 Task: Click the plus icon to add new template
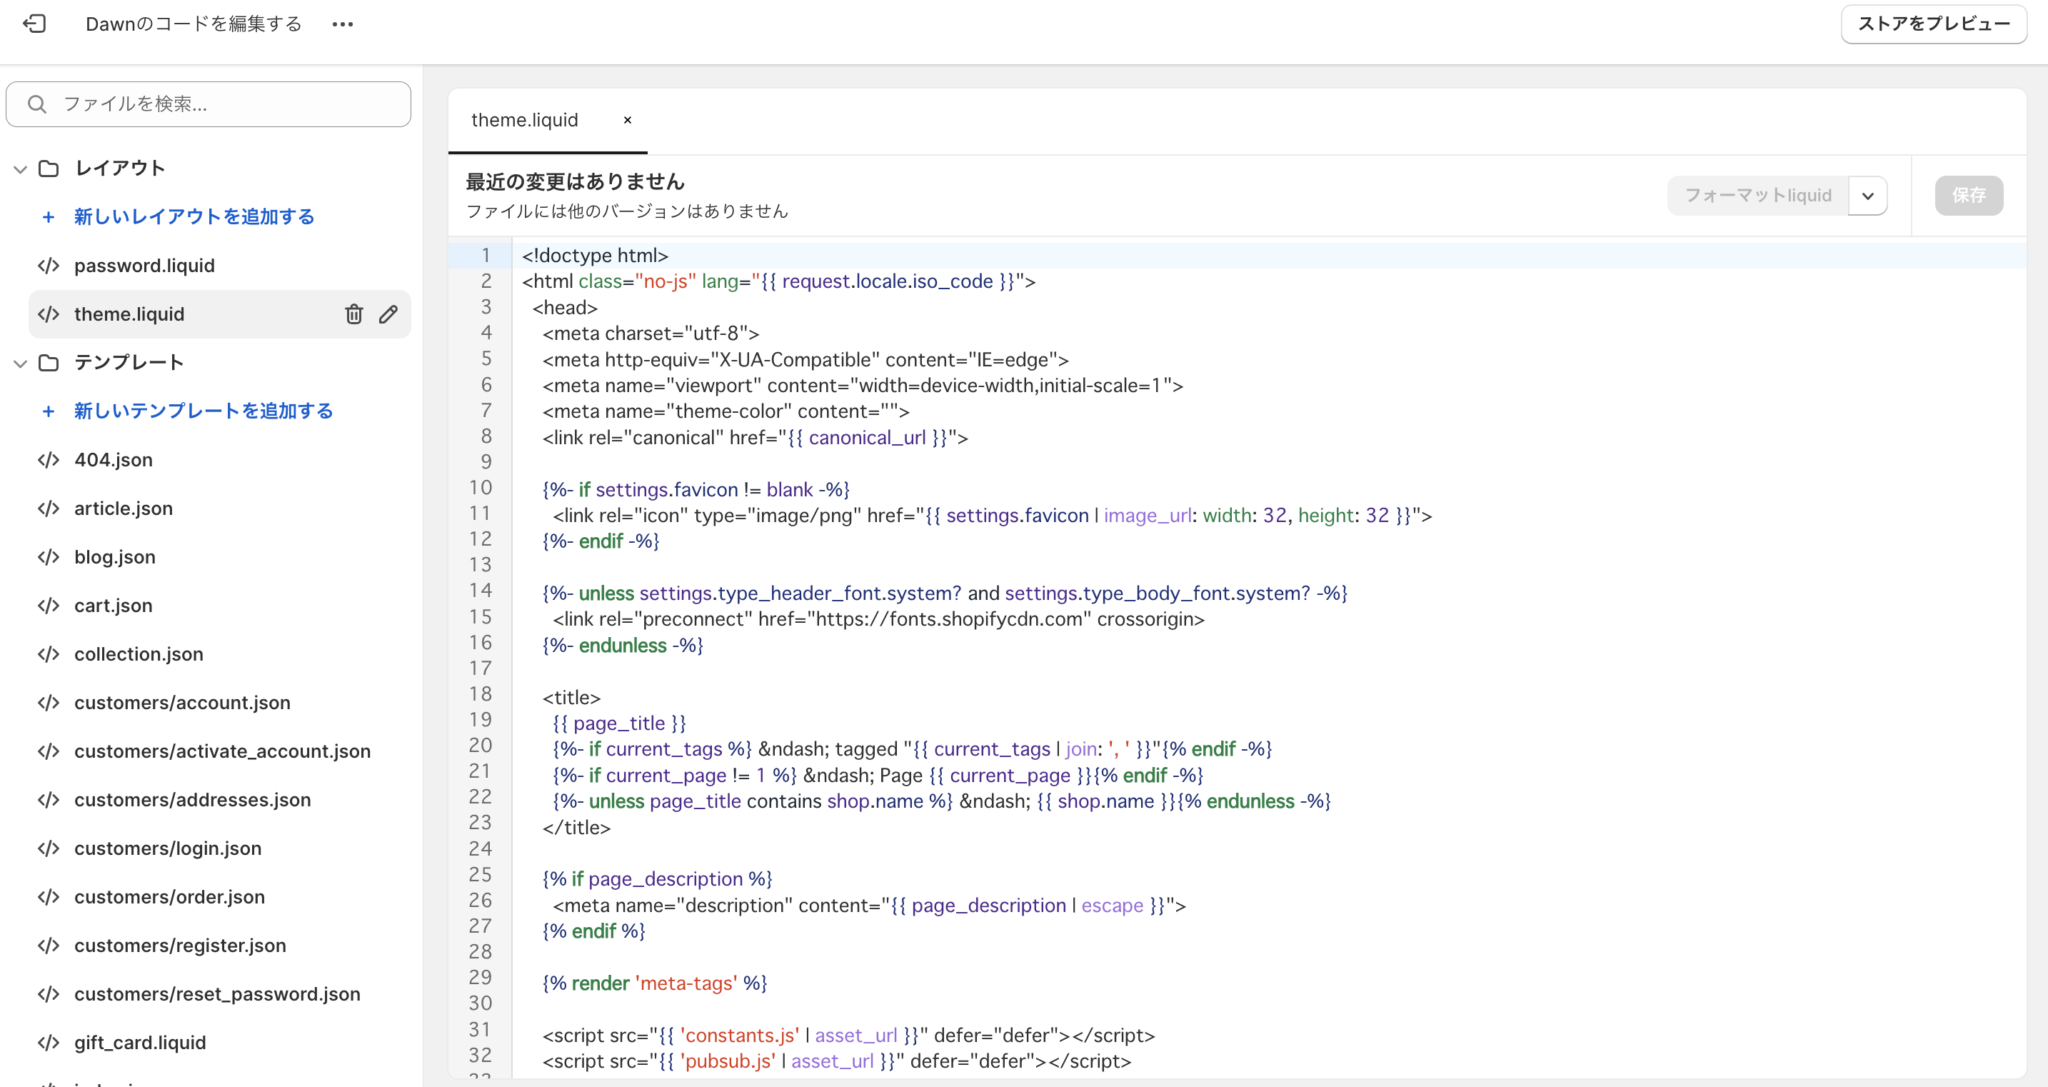pos(48,411)
